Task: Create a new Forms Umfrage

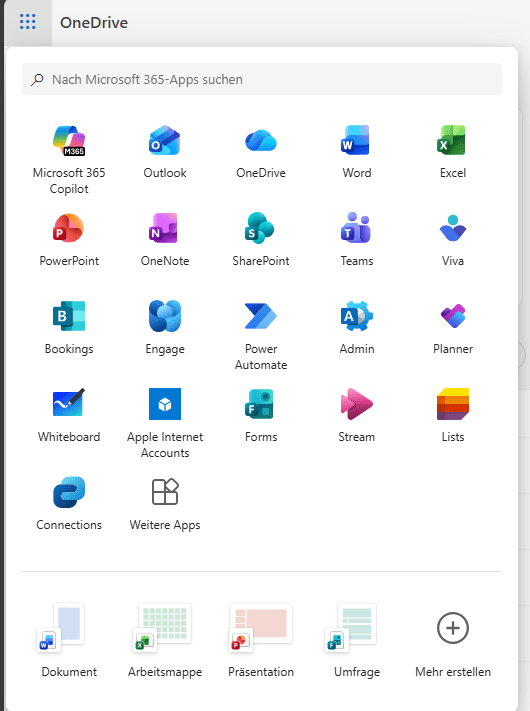Action: click(x=357, y=640)
